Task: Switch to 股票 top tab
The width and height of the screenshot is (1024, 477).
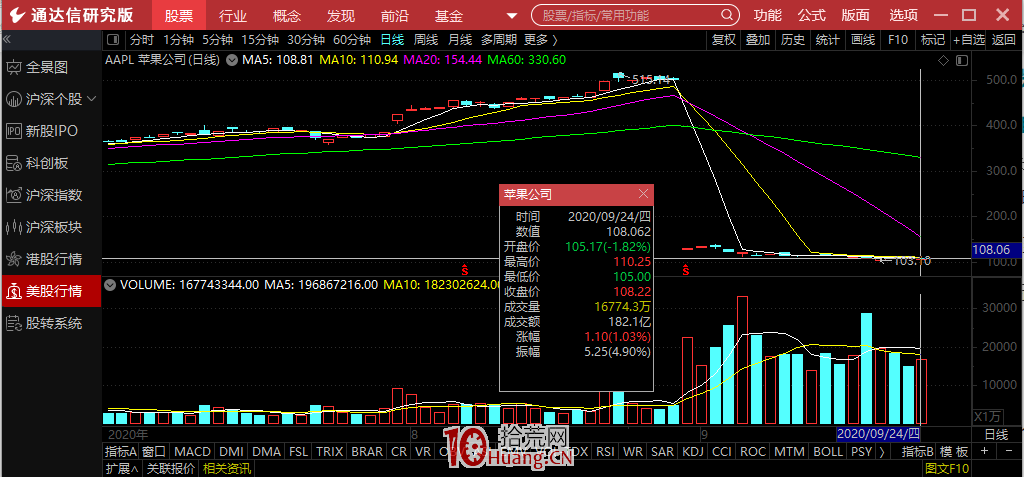Action: [178, 15]
